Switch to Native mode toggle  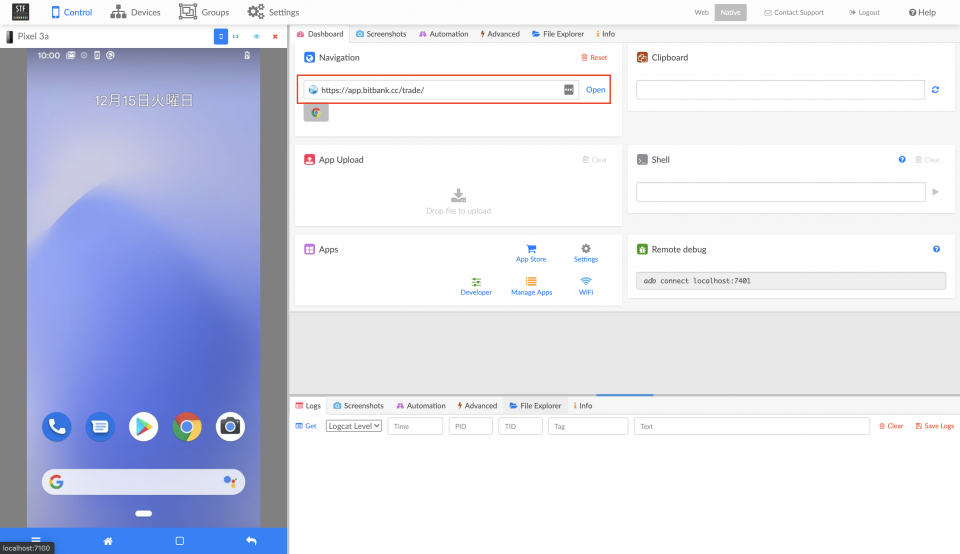730,12
